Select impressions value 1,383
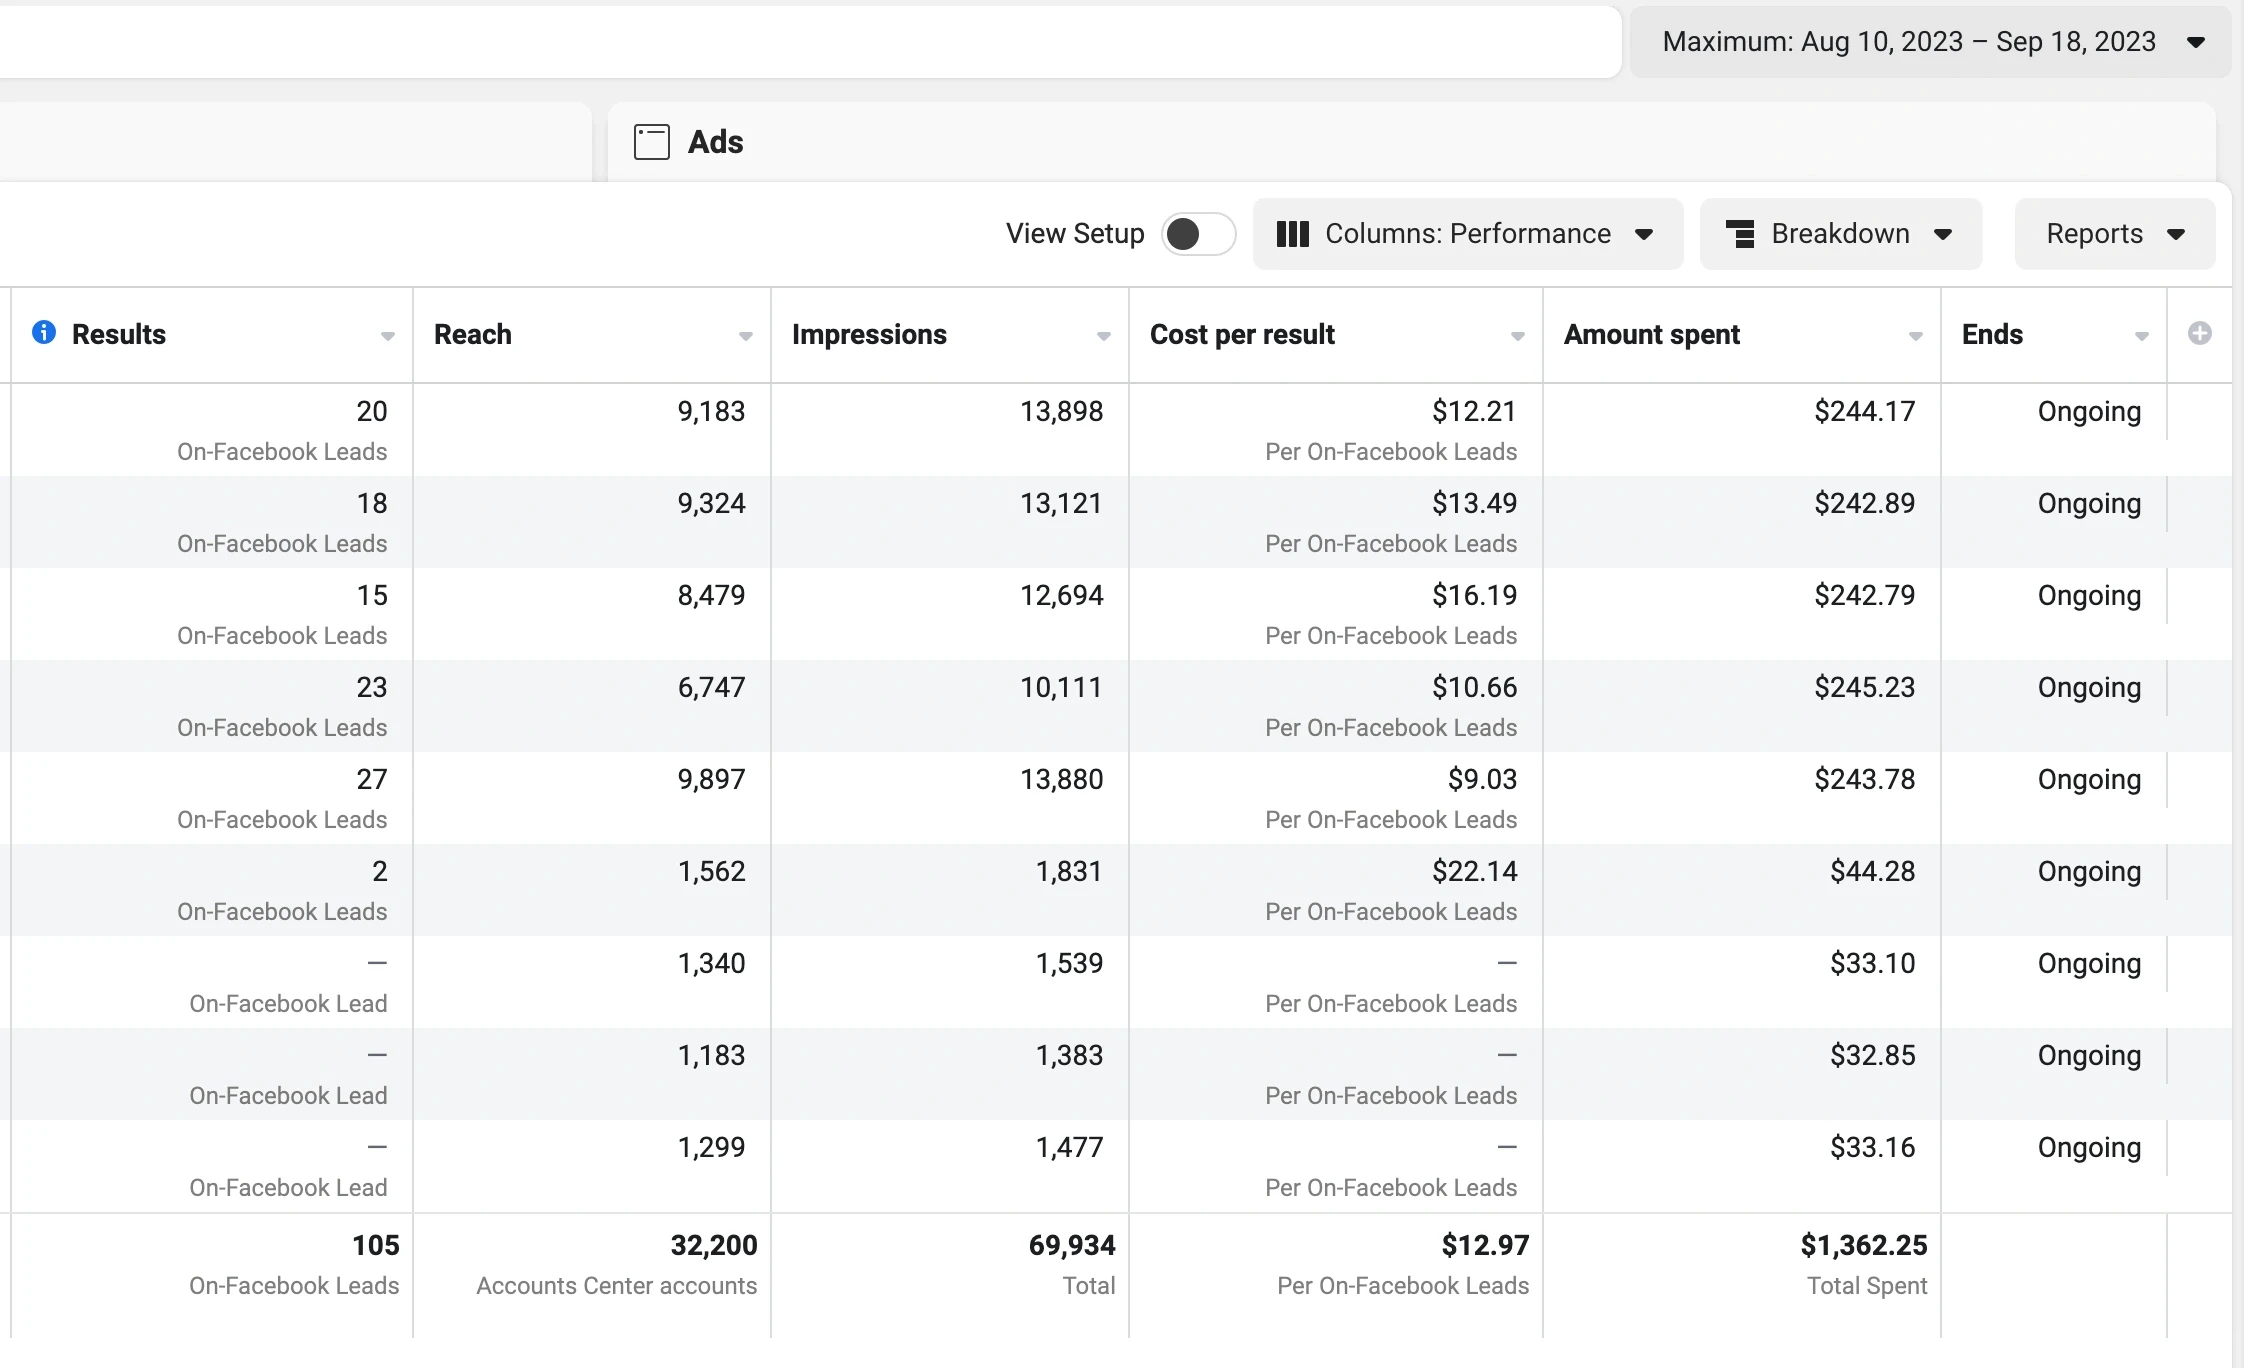Screen dimensions: 2244x1368 [x=1069, y=1055]
